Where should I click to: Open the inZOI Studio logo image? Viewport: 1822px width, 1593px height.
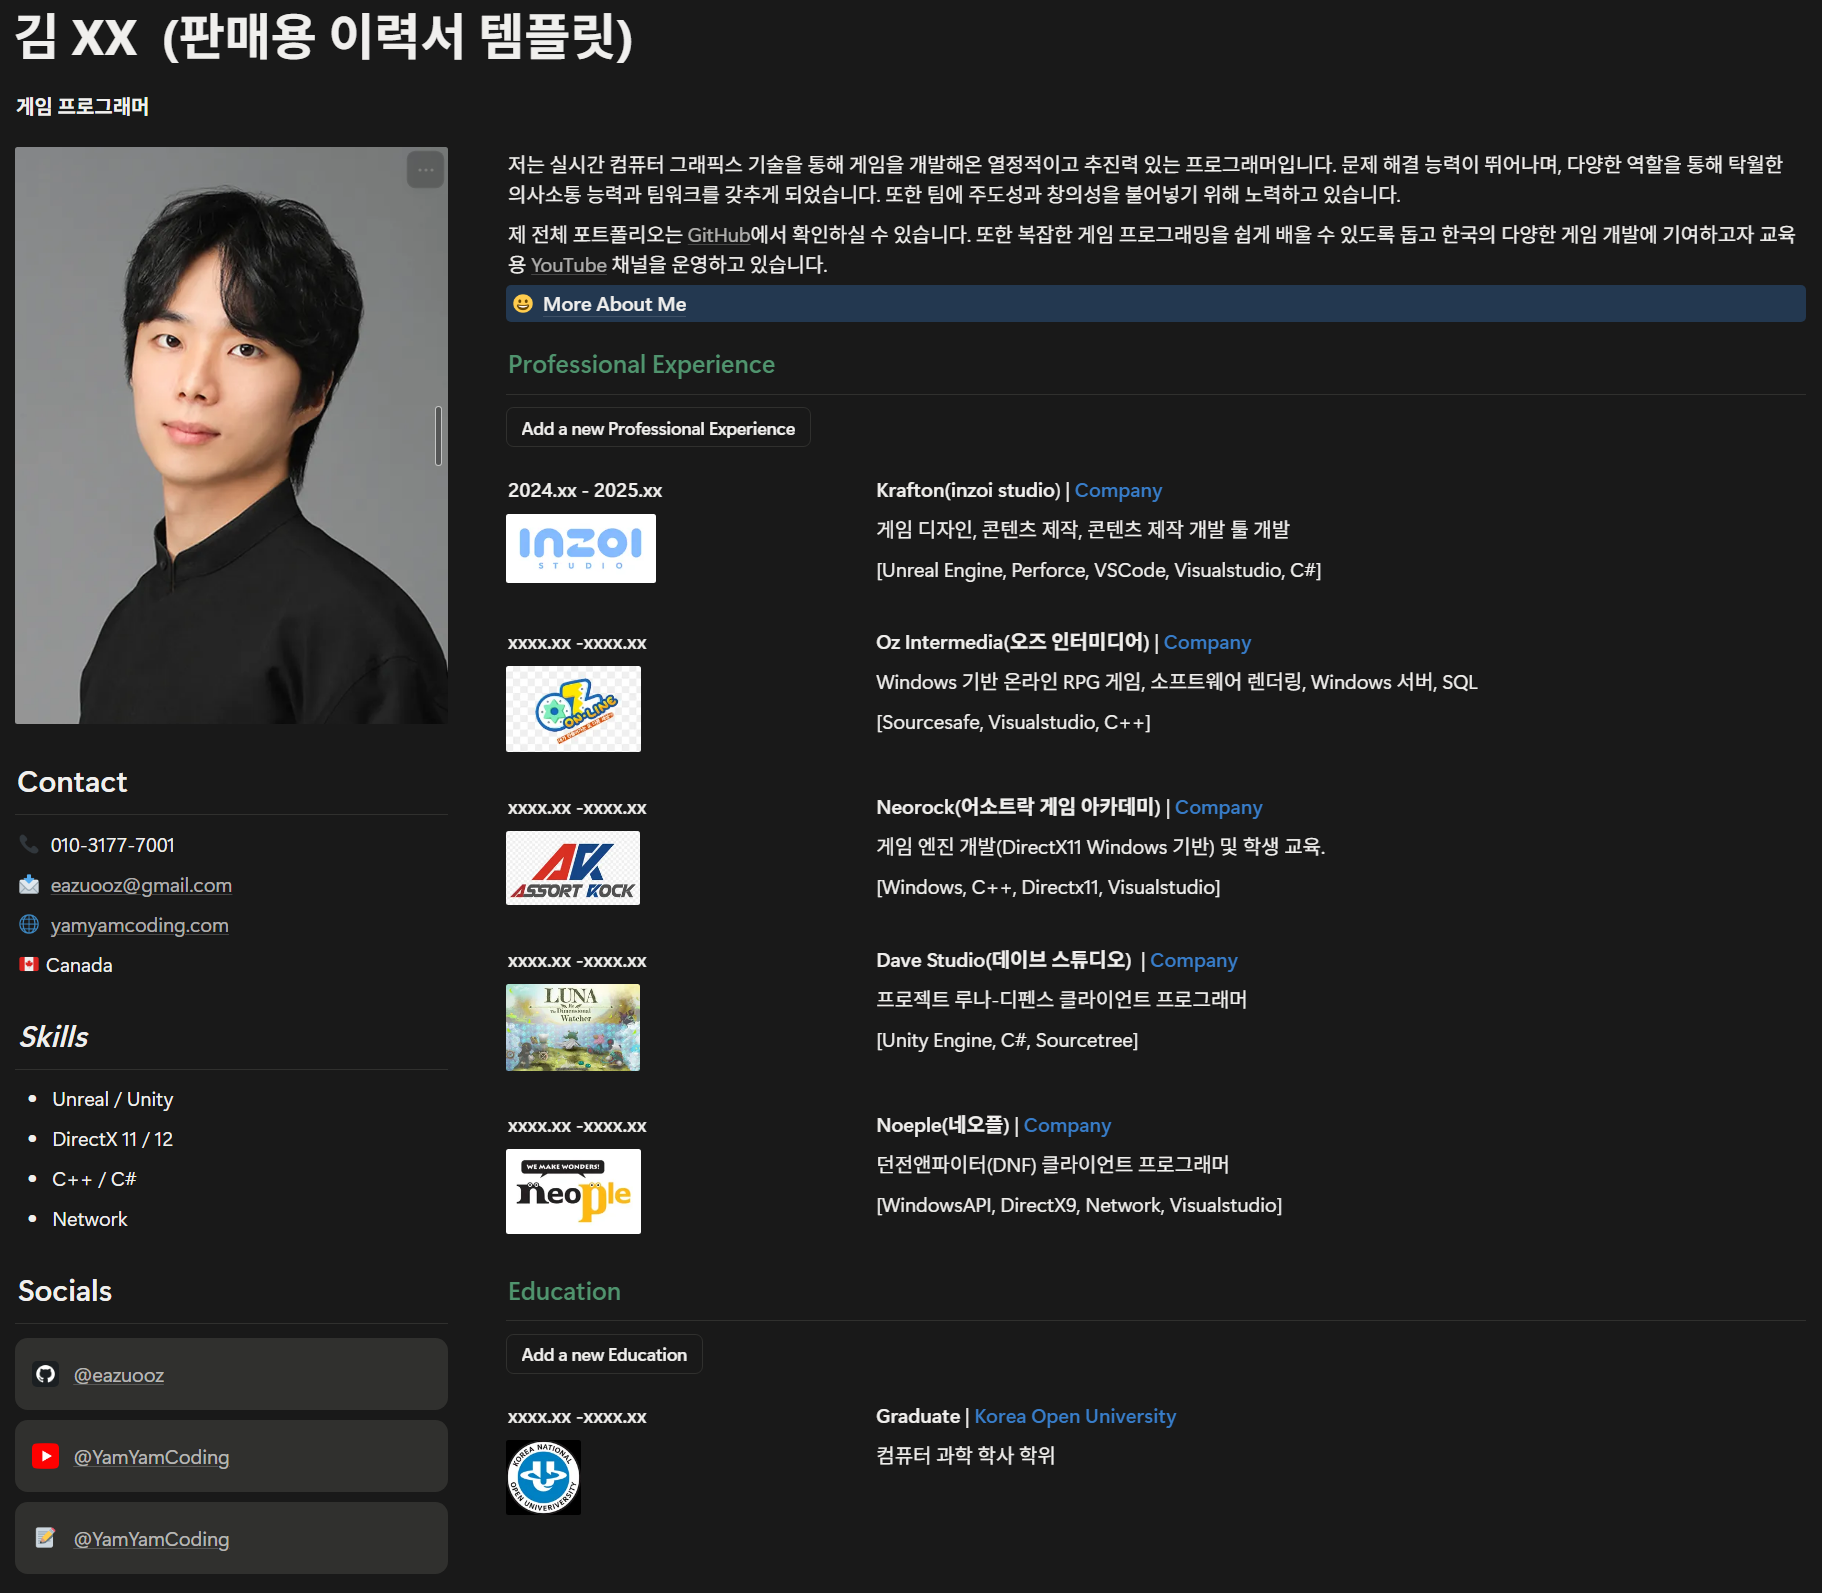(x=581, y=548)
